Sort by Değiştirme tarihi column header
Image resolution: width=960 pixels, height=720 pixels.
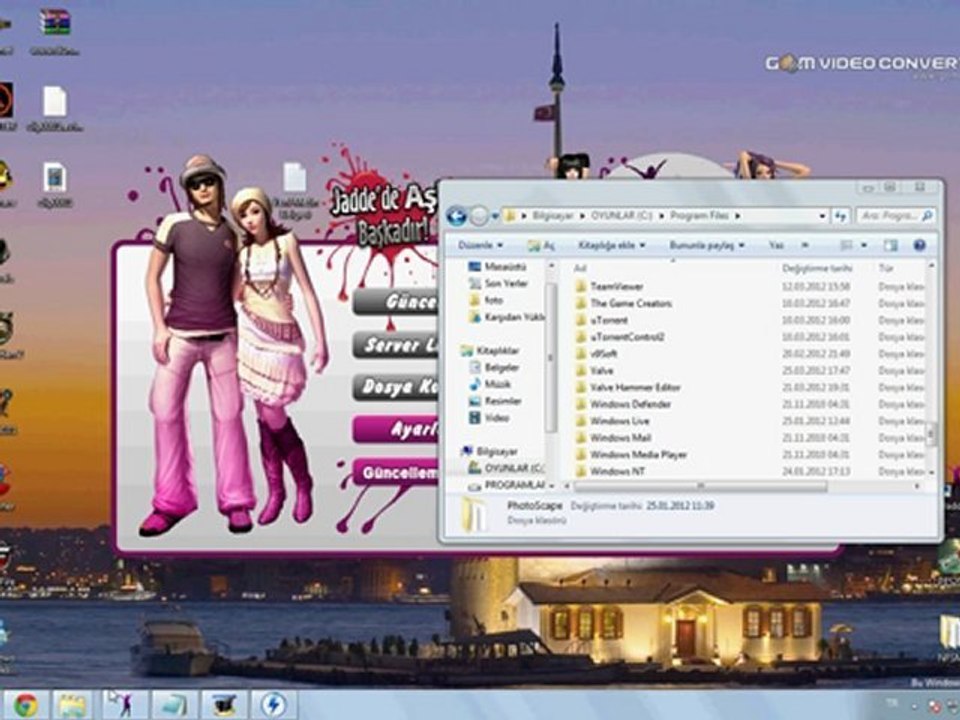[817, 268]
